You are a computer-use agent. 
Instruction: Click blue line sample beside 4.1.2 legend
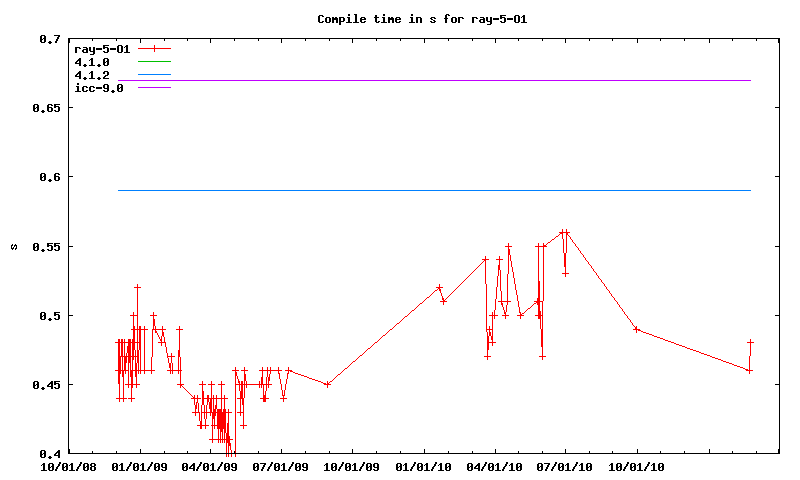coord(155,75)
